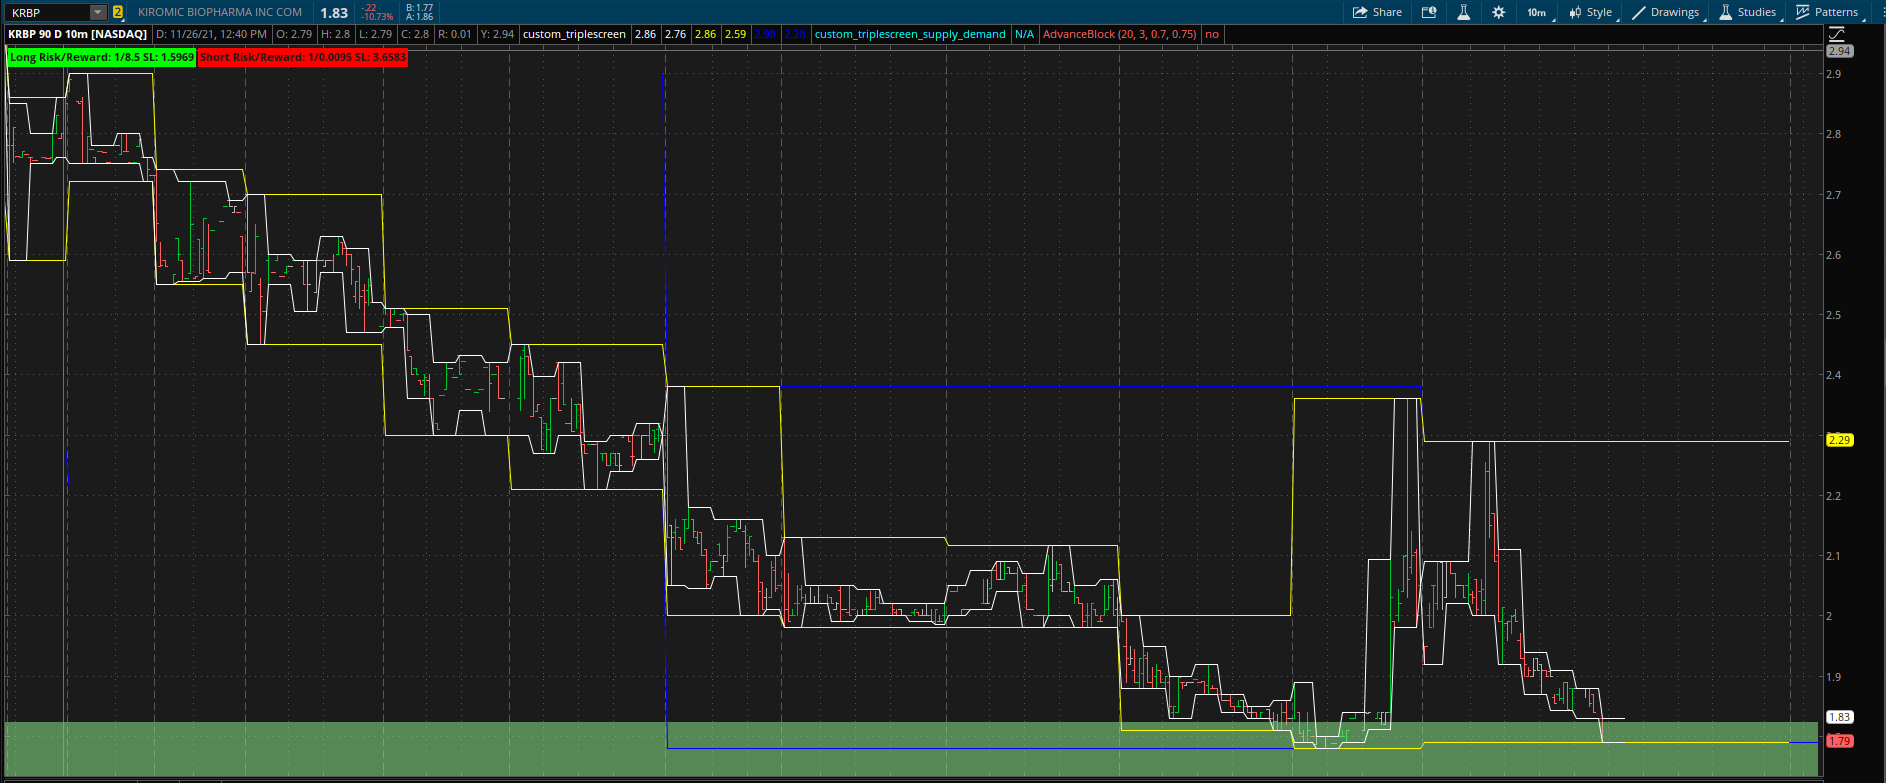1886x783 pixels.
Task: Click the red Short Risk/Reward label
Action: [303, 57]
